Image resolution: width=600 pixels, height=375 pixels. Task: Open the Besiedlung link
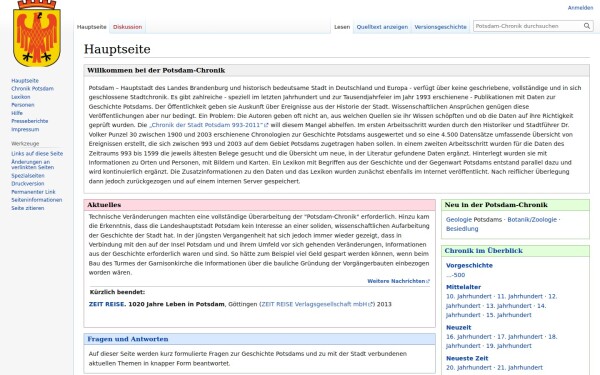tap(462, 229)
